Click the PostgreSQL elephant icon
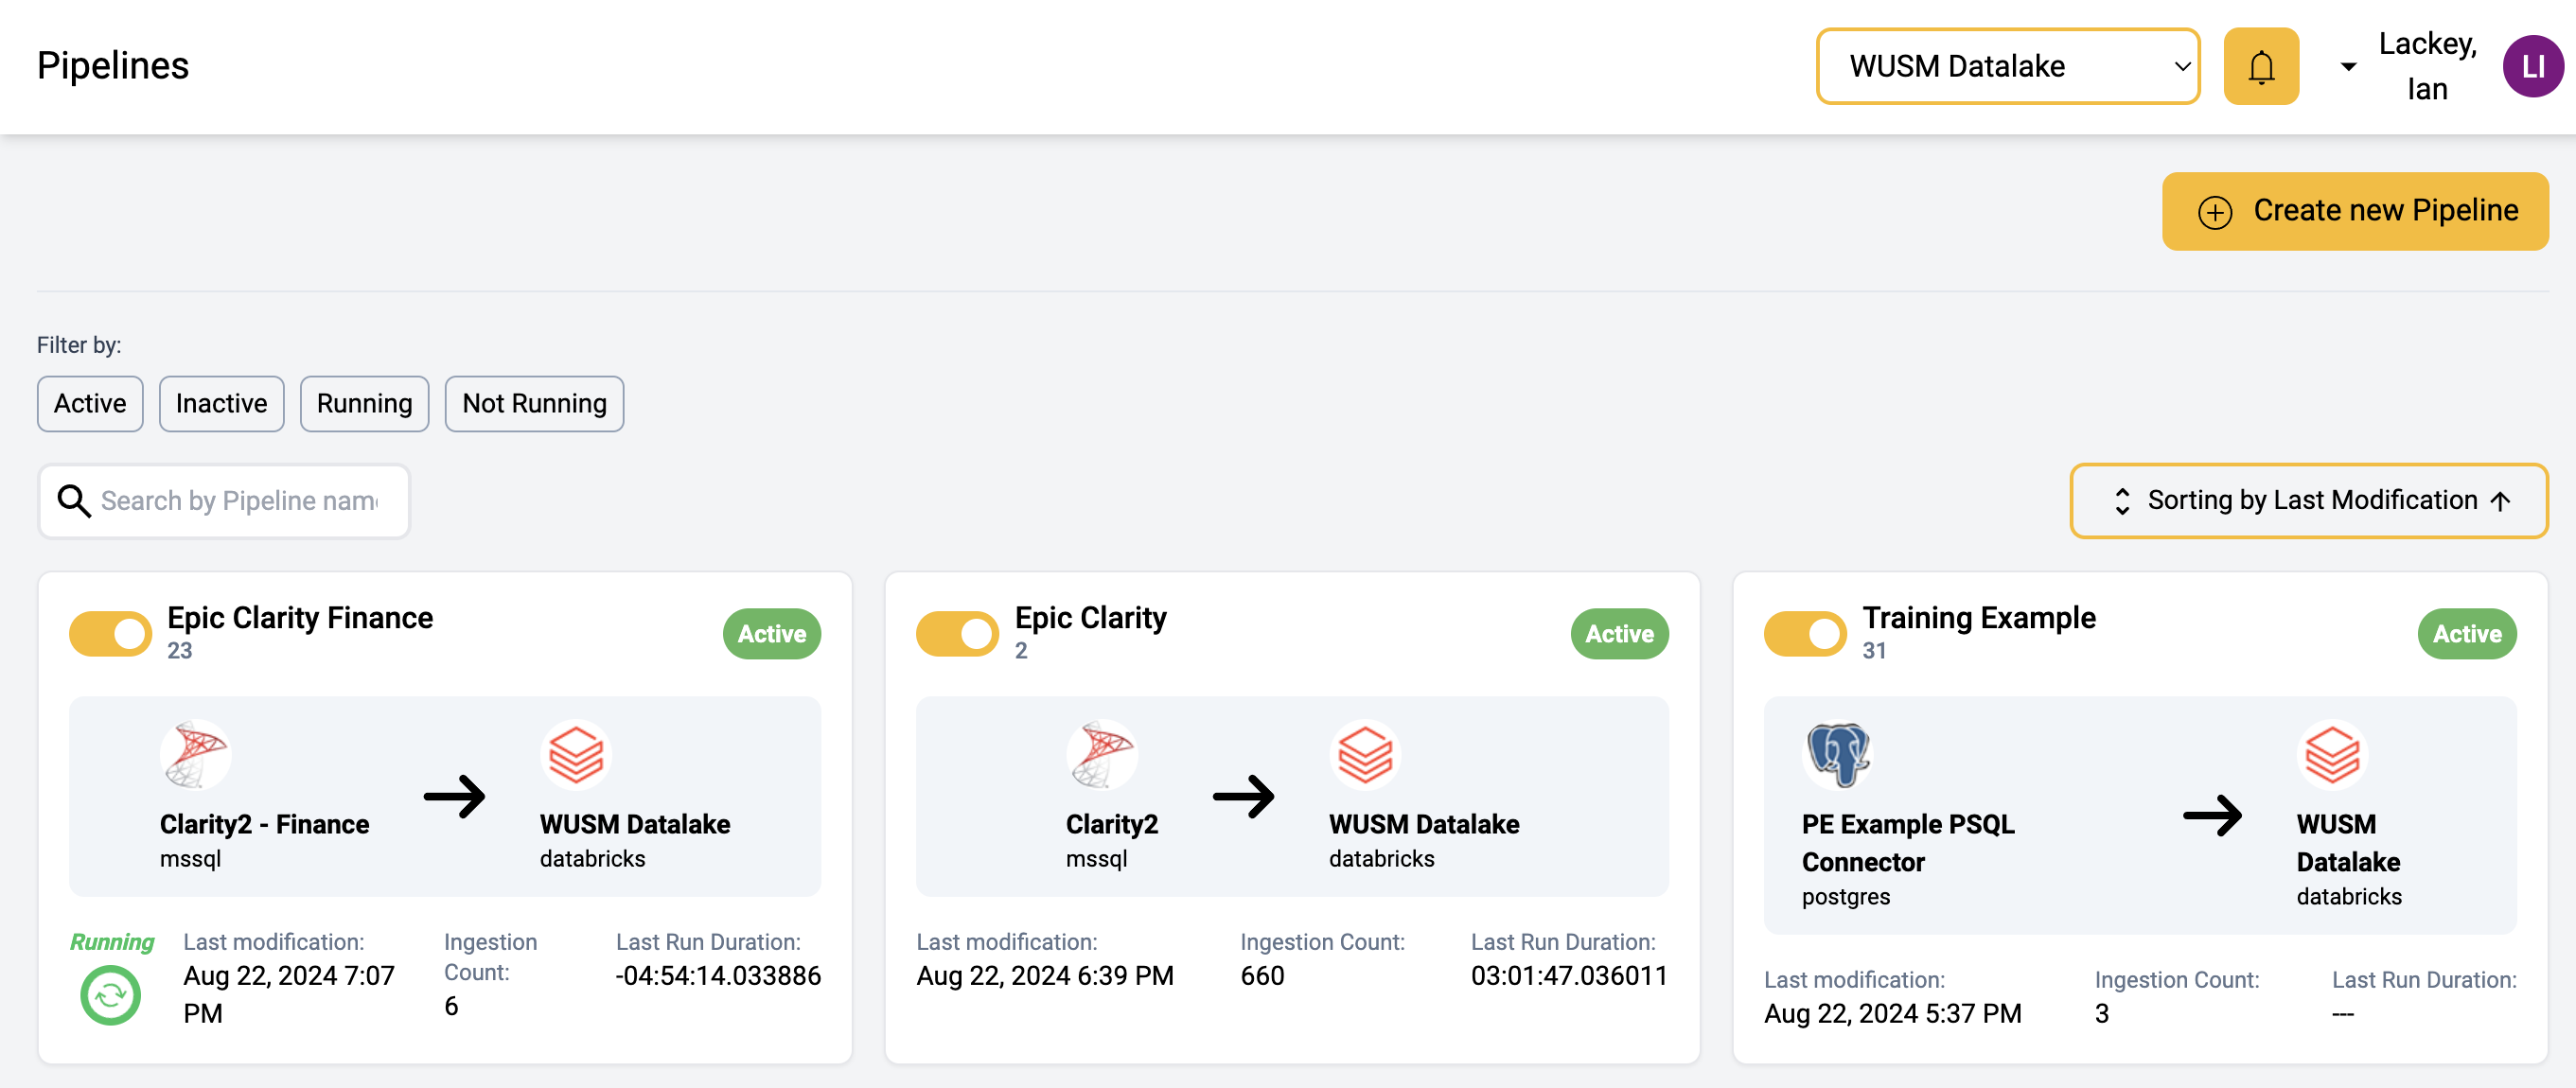Viewport: 2576px width, 1088px height. pyautogui.click(x=1838, y=755)
